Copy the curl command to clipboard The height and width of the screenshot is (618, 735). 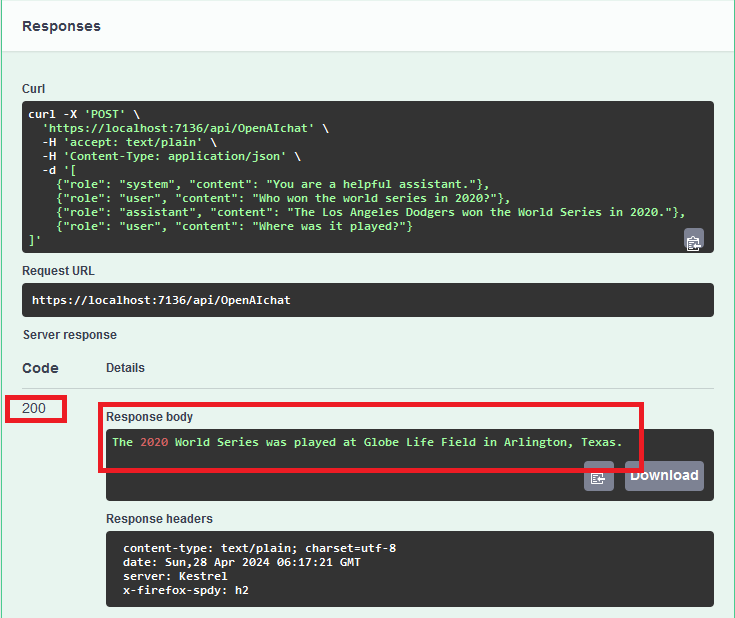pos(693,239)
